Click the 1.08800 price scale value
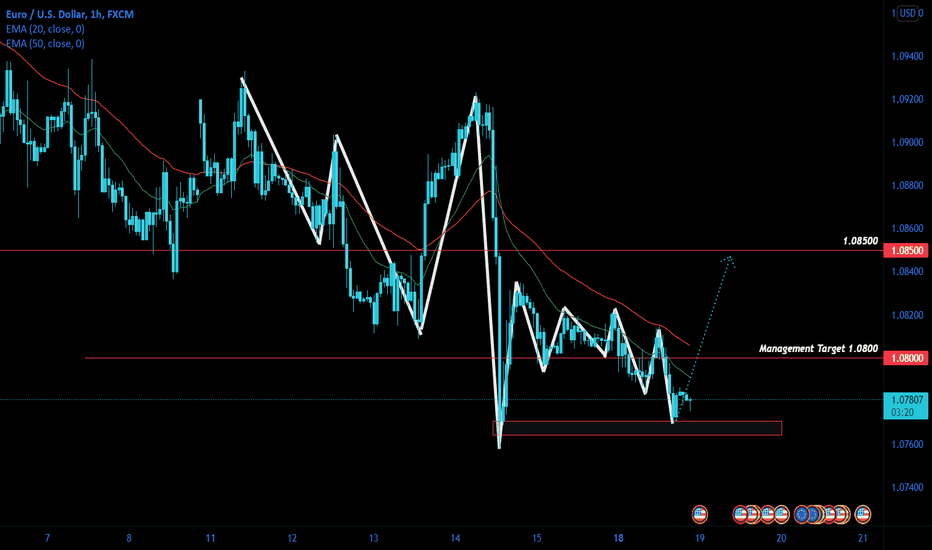This screenshot has width=932, height=550. tap(907, 186)
